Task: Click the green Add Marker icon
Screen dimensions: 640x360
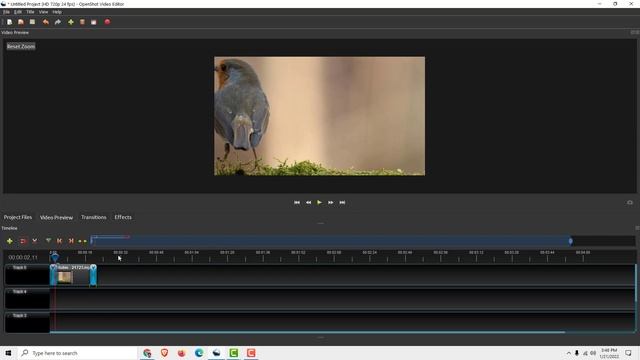Action: pos(49,241)
